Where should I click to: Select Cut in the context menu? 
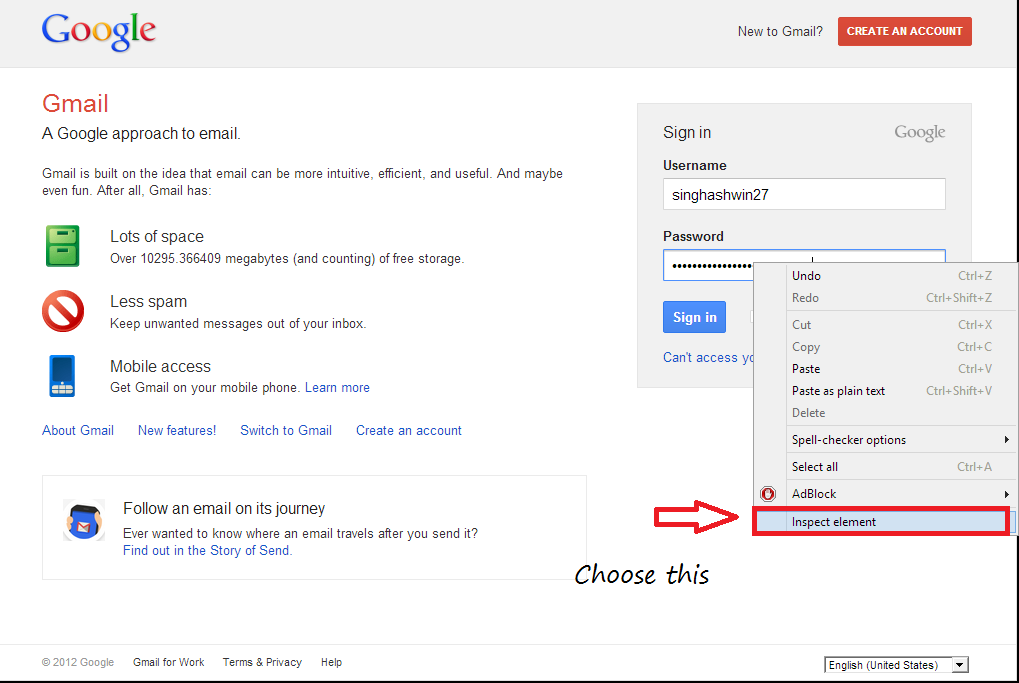click(900, 324)
